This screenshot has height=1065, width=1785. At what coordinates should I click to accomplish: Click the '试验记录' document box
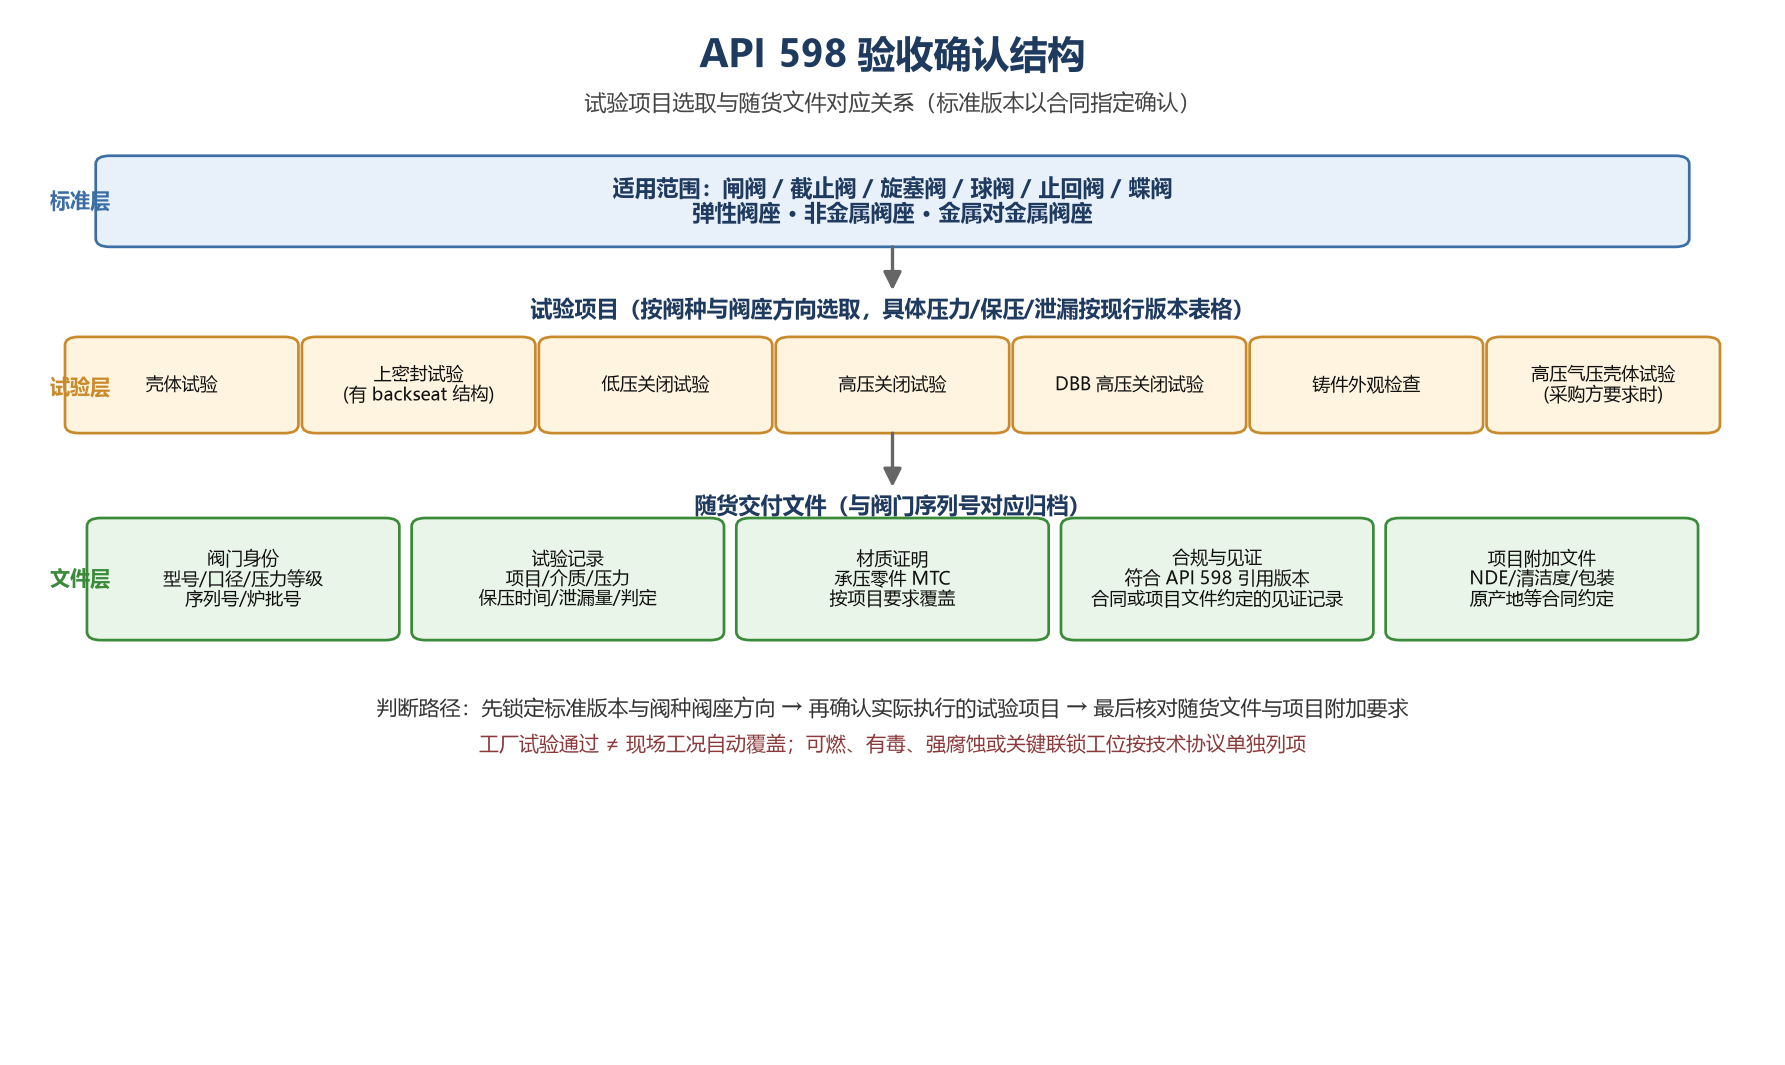(568, 579)
